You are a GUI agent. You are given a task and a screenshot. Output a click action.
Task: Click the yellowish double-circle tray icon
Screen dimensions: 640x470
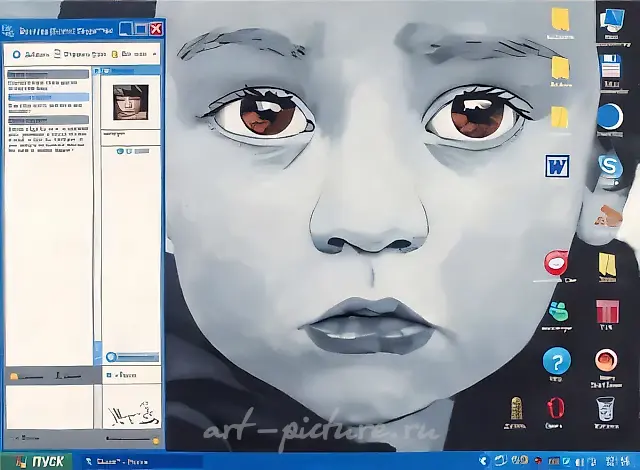coord(519,461)
